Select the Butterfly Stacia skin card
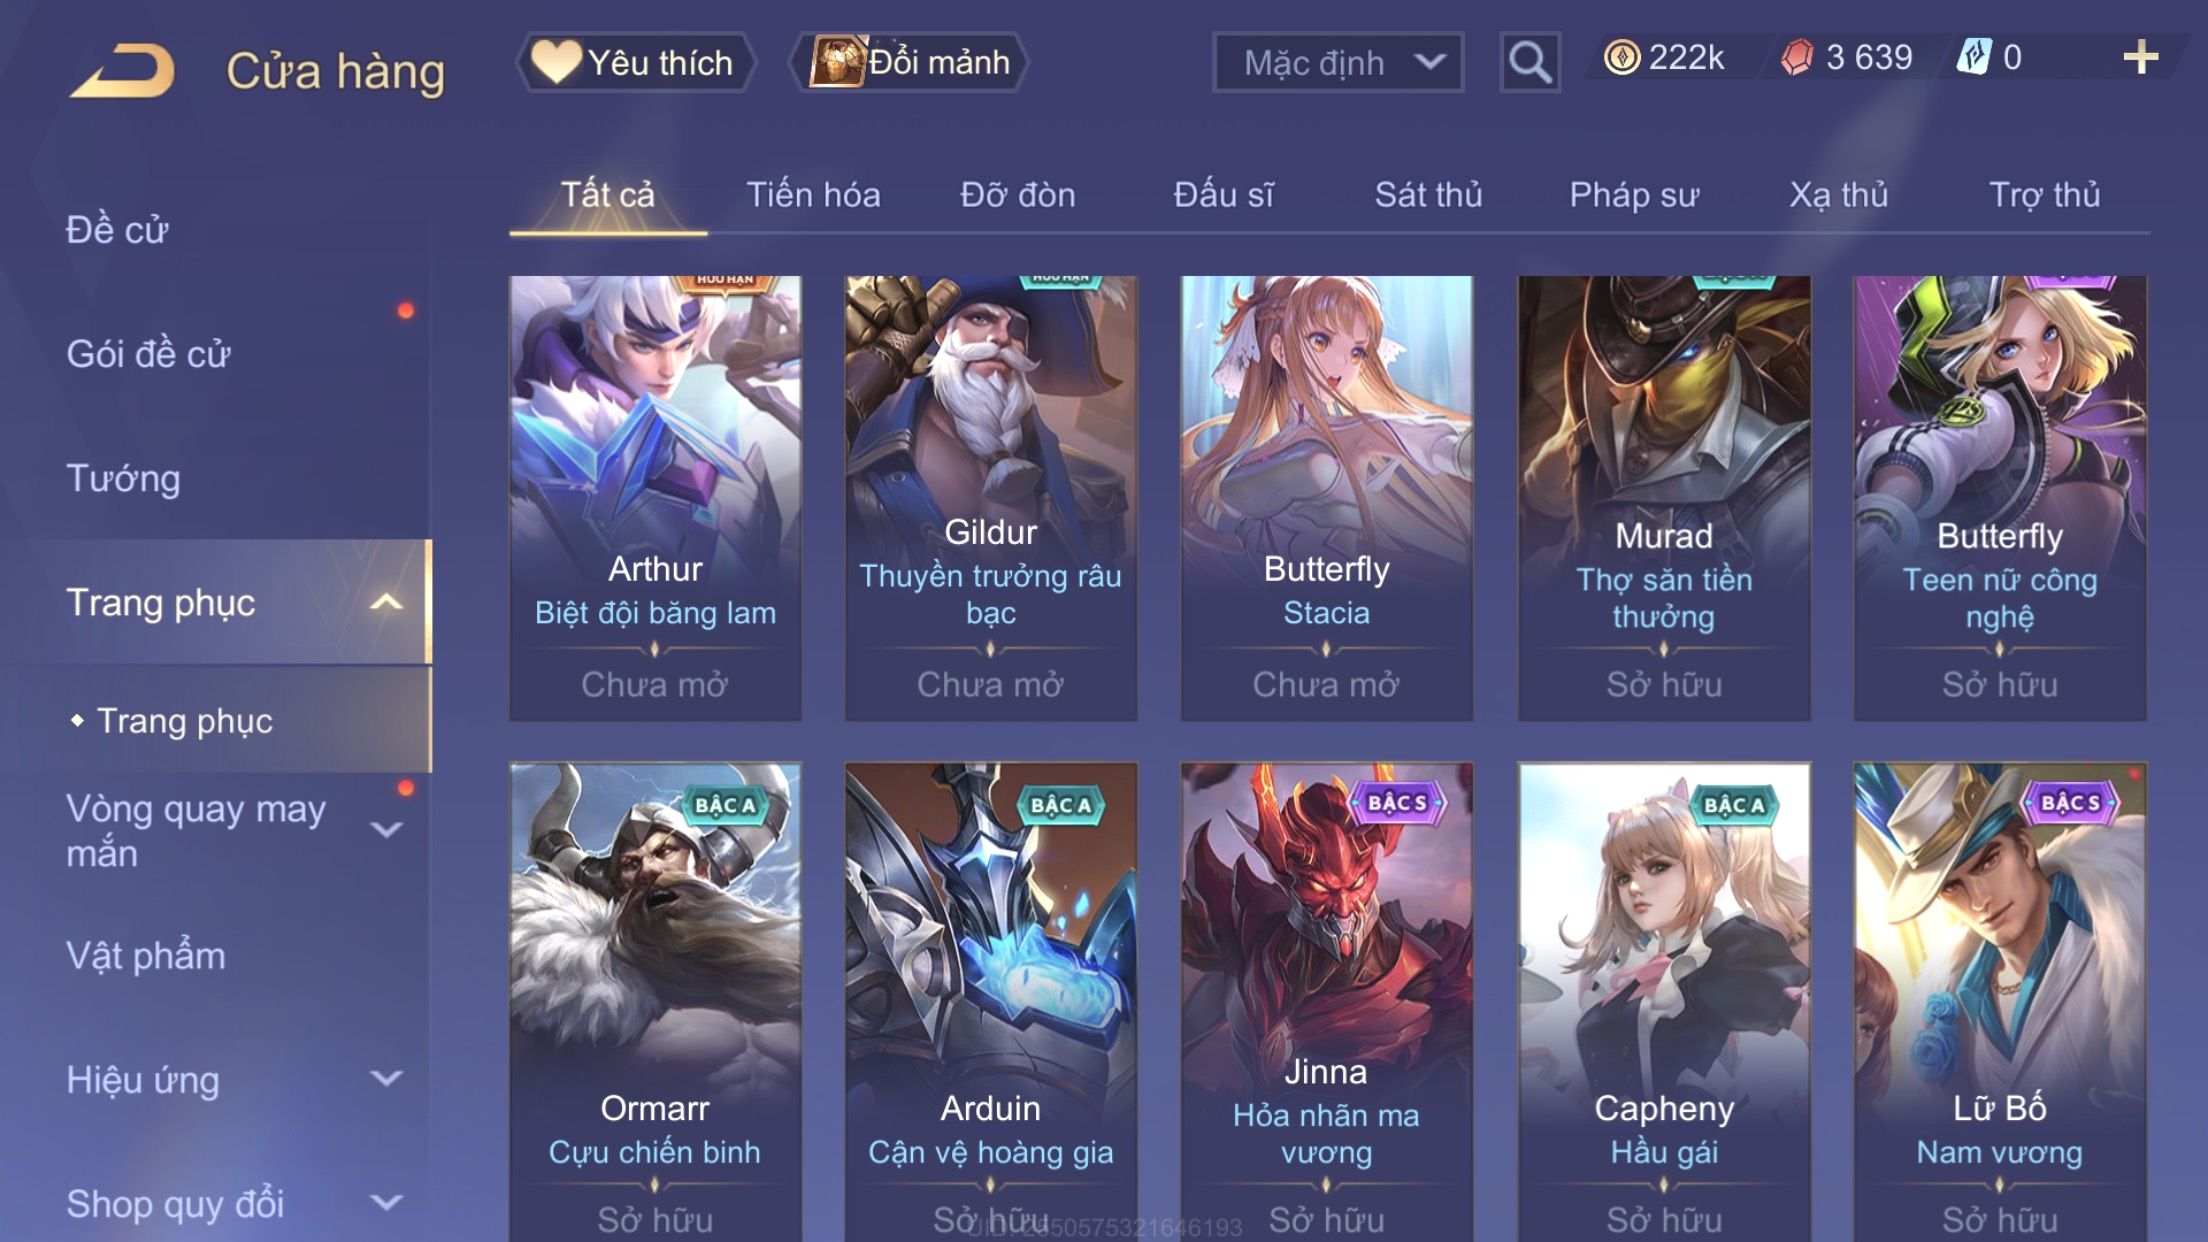Screen dimensions: 2208x1242 (1327, 498)
